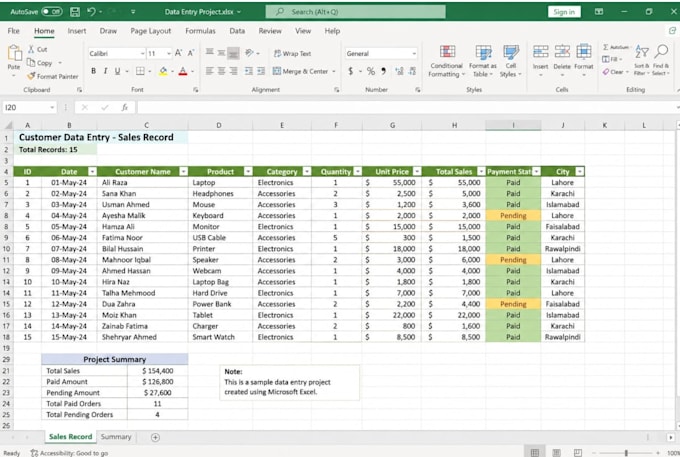Expand the Name Box dropdown arrow
680x457 pixels.
[x=52, y=108]
